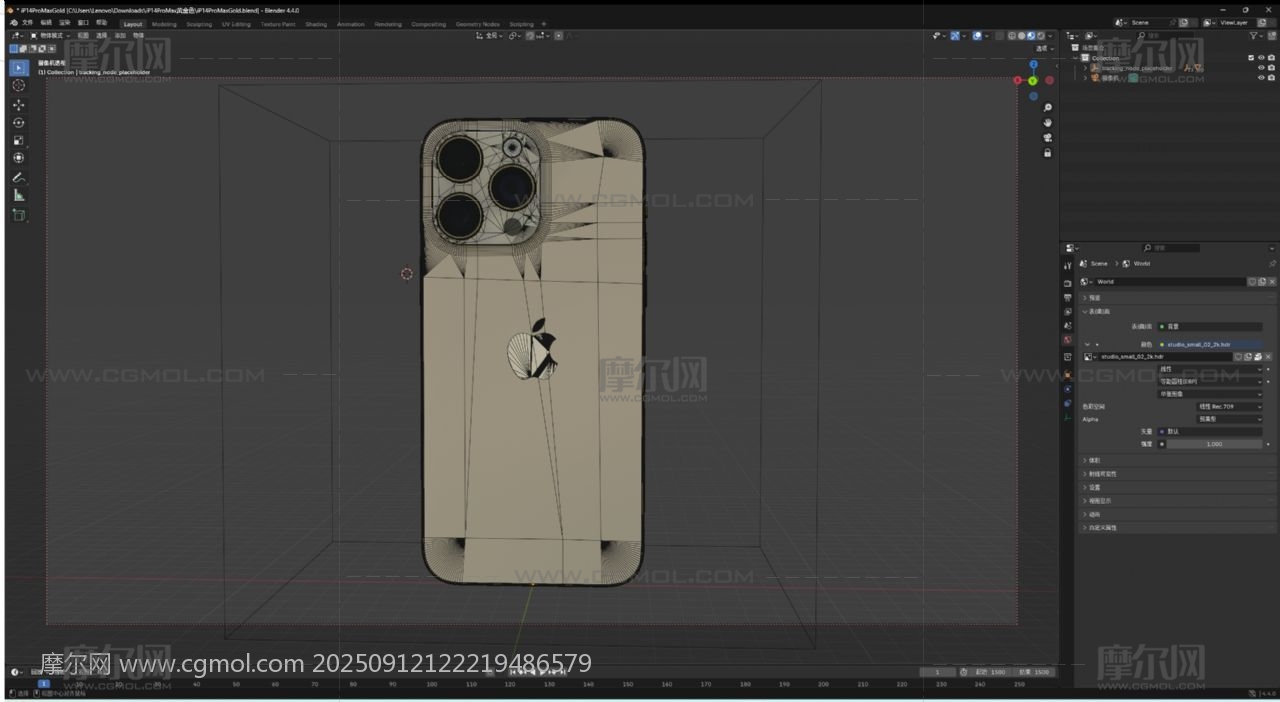
Task: Select the Move tool
Action: pos(19,105)
